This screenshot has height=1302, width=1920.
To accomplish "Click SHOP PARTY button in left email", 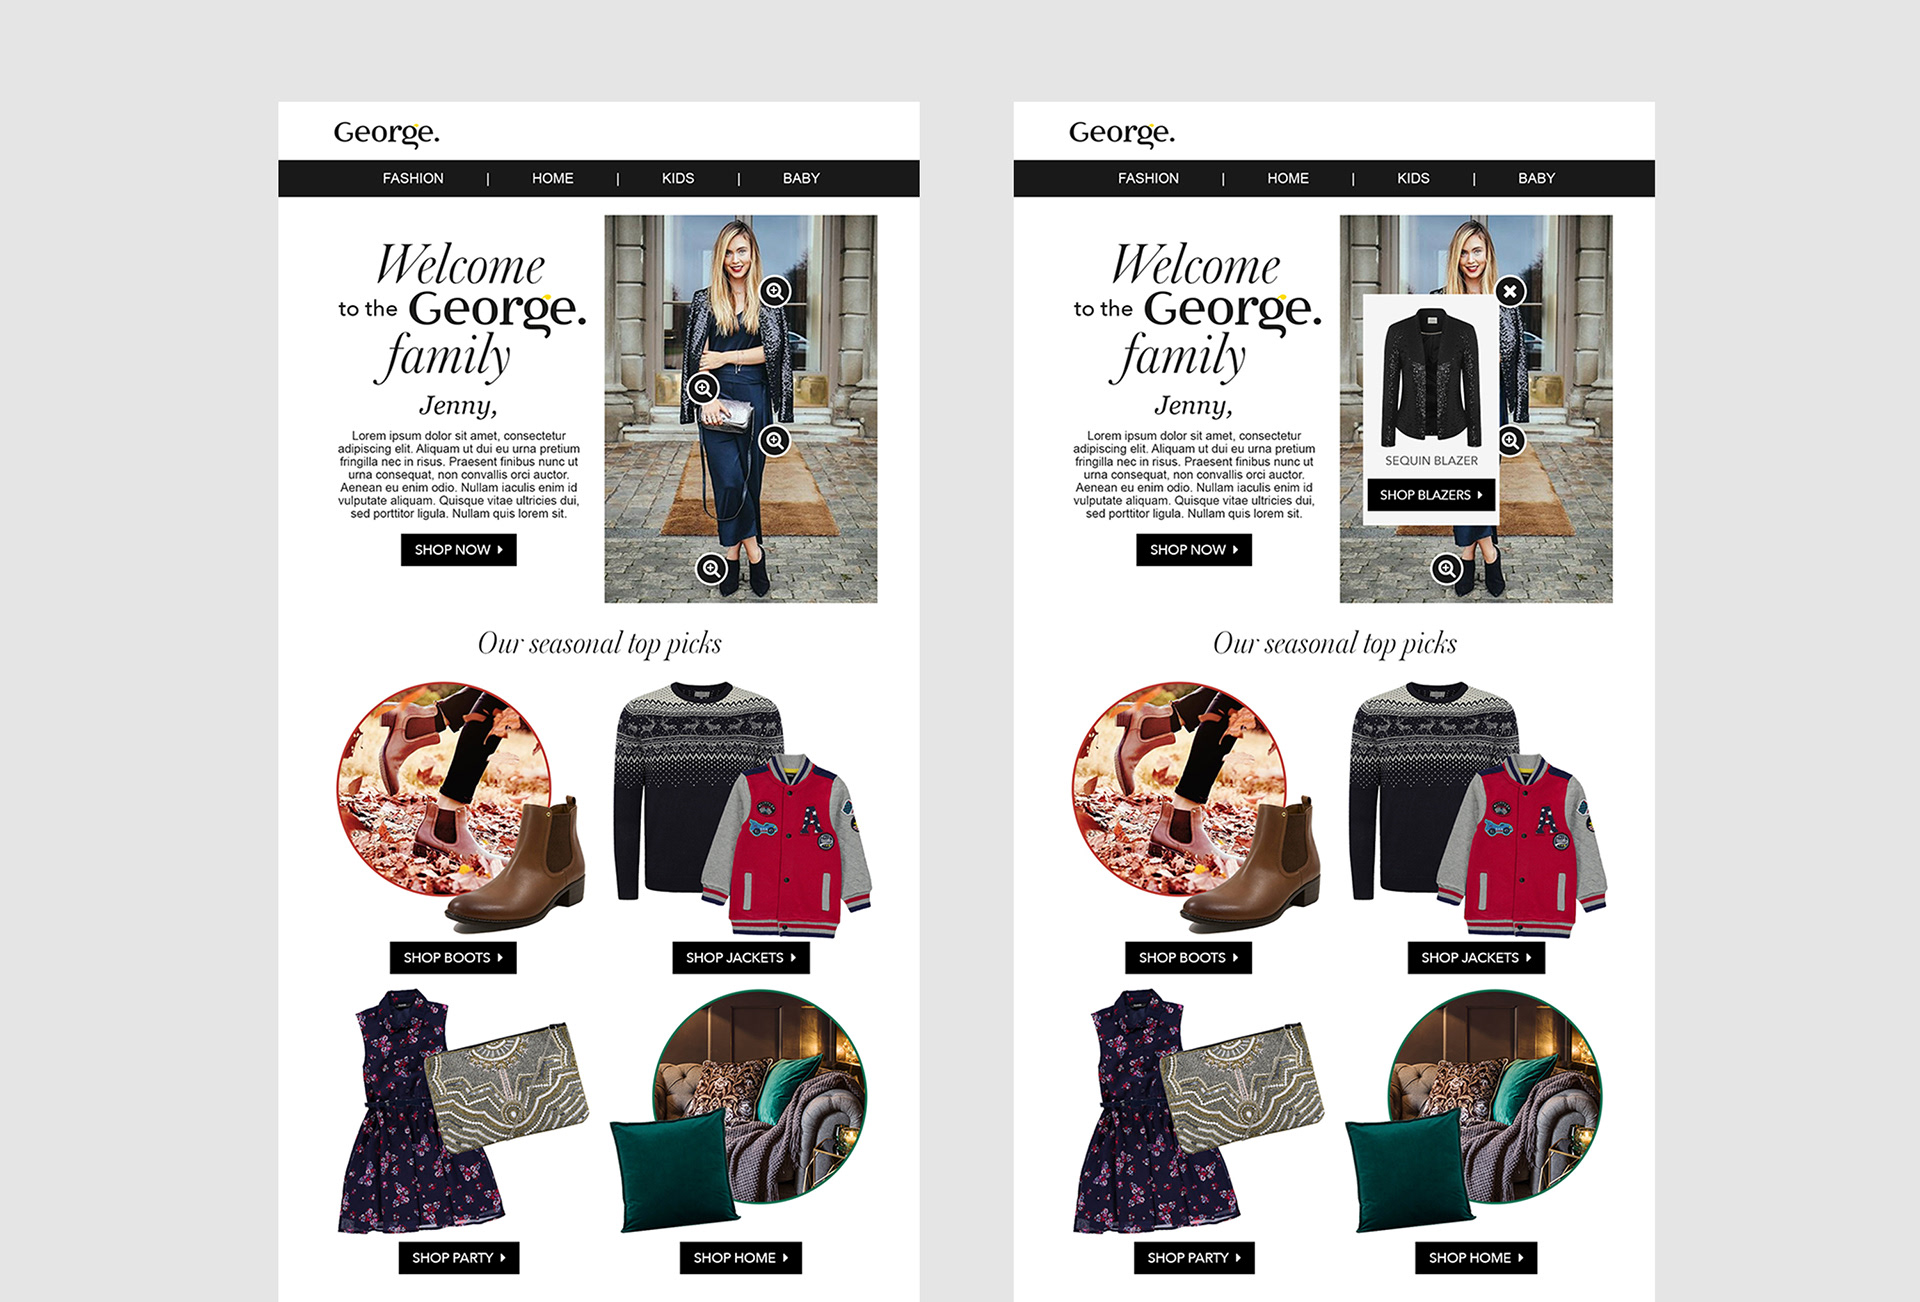I will (x=459, y=1258).
